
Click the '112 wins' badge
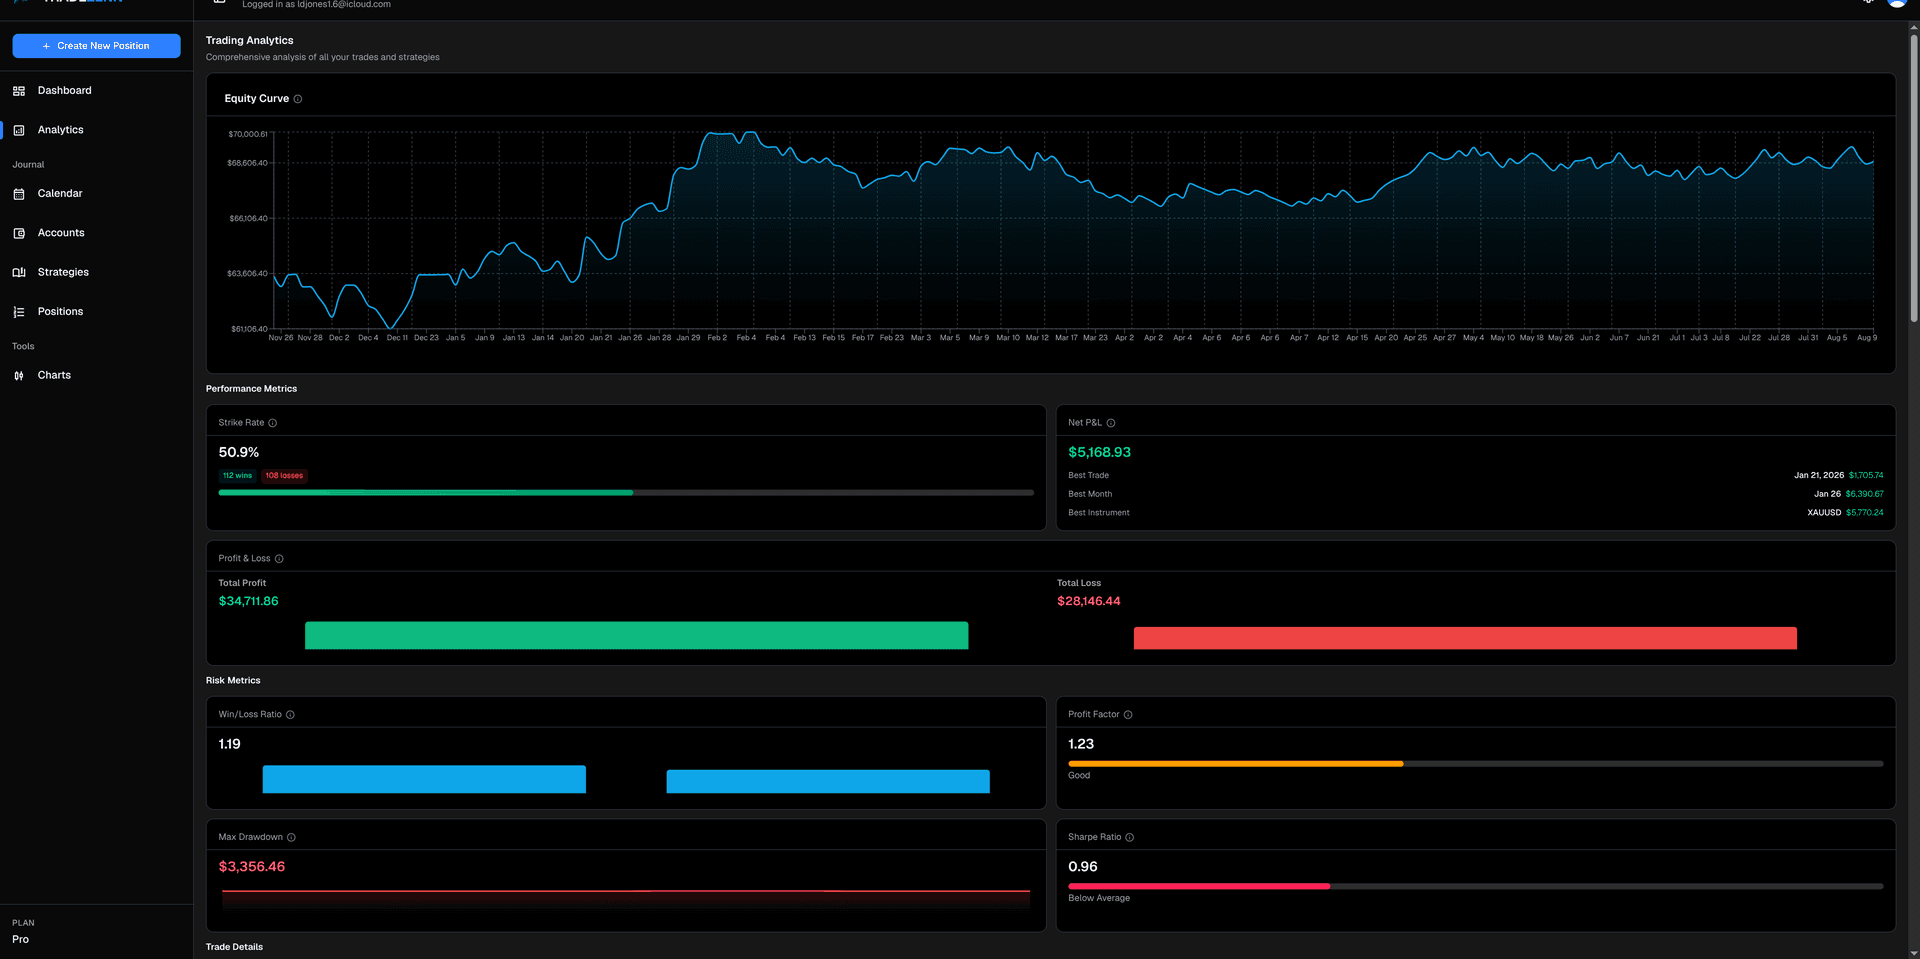237,476
